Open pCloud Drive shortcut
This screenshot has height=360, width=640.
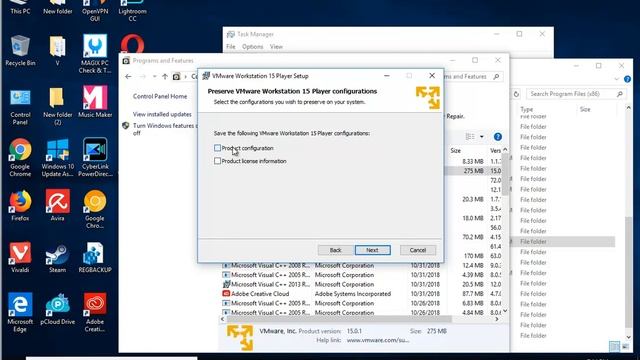tap(58, 309)
